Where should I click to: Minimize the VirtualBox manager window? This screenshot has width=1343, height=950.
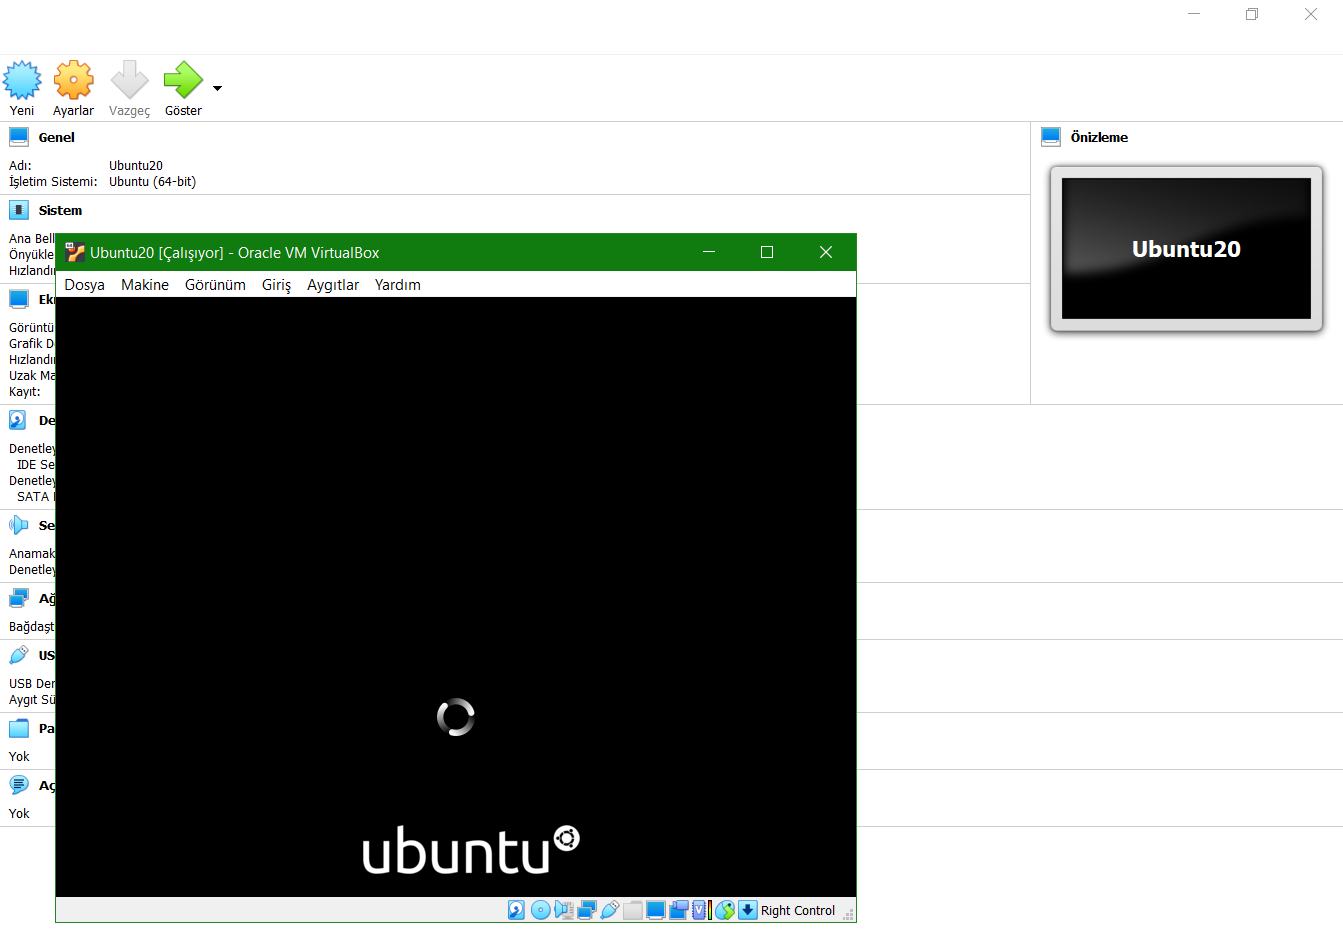[1194, 14]
